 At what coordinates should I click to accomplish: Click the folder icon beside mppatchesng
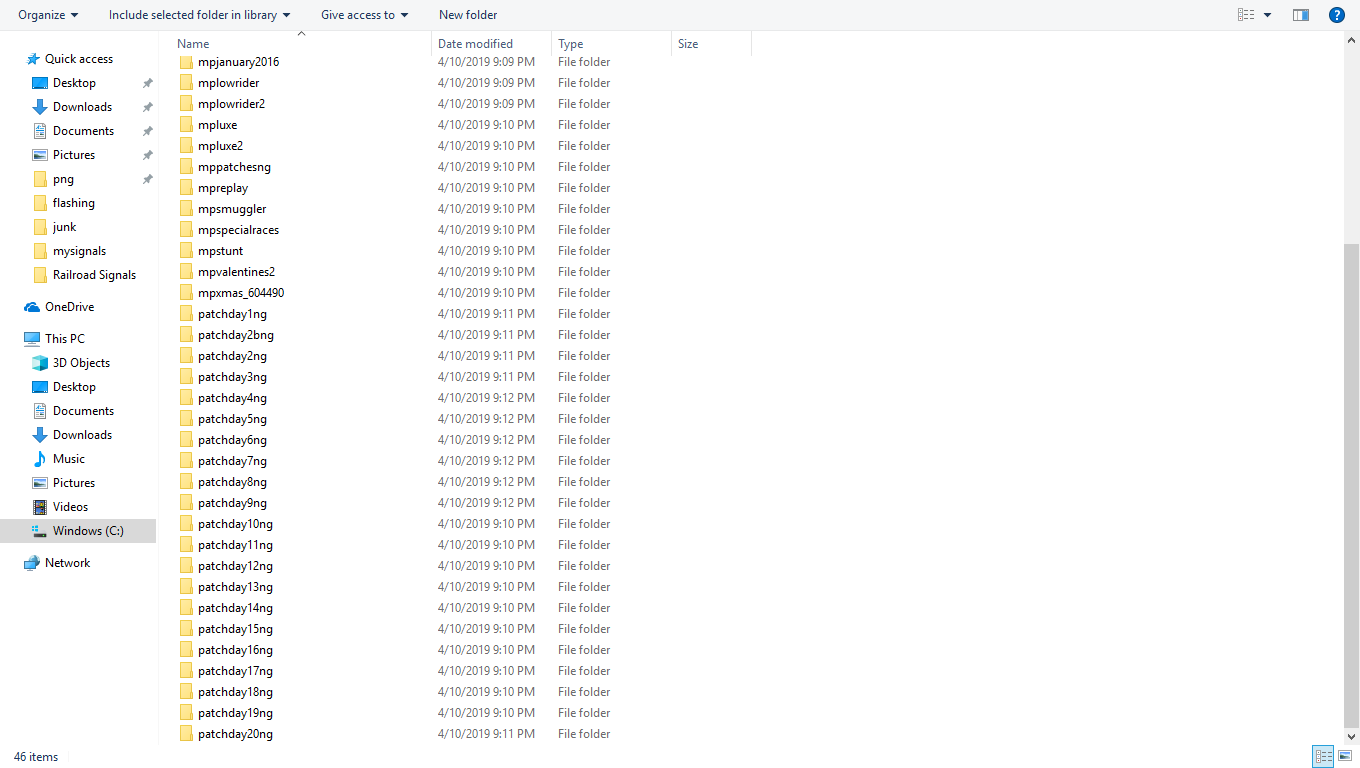[x=186, y=167]
